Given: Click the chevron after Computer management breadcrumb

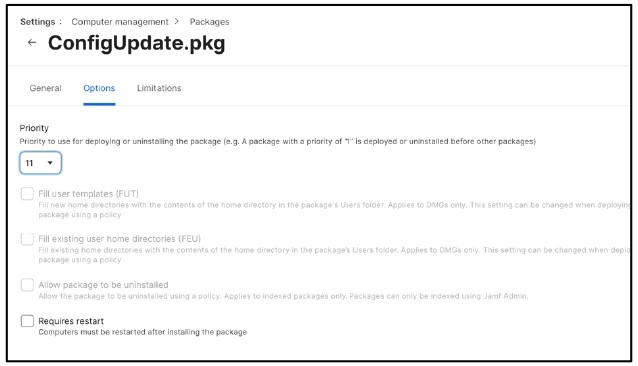Looking at the screenshot, I should coord(177,21).
